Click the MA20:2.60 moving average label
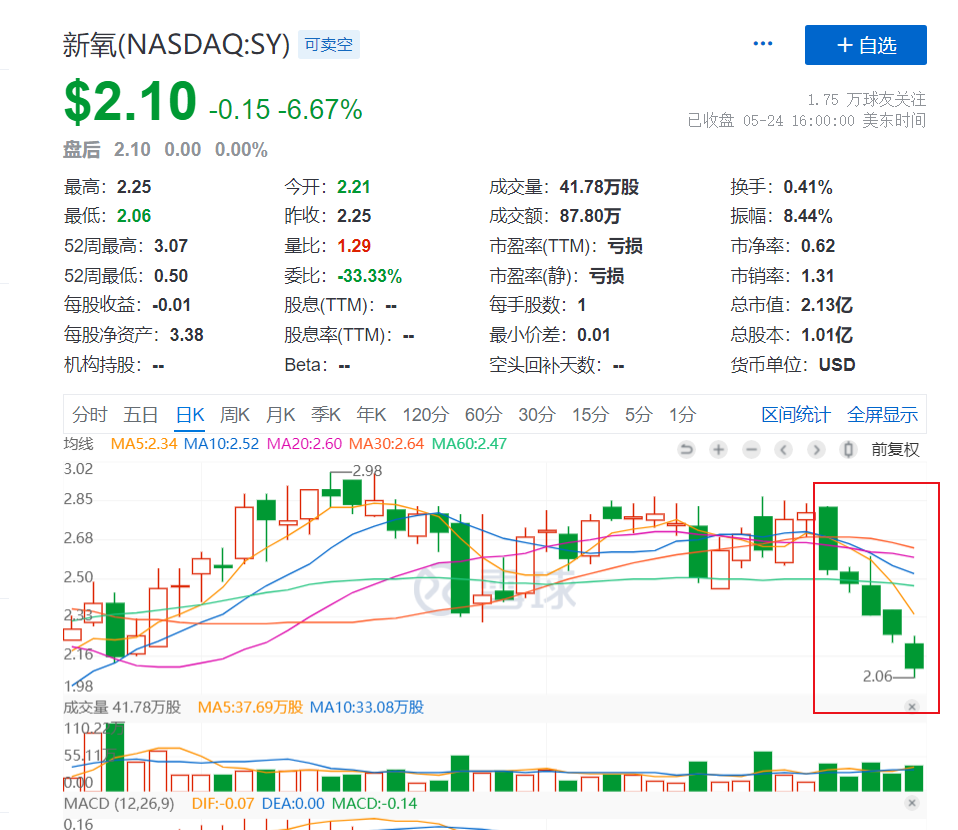The image size is (958, 830). [304, 444]
